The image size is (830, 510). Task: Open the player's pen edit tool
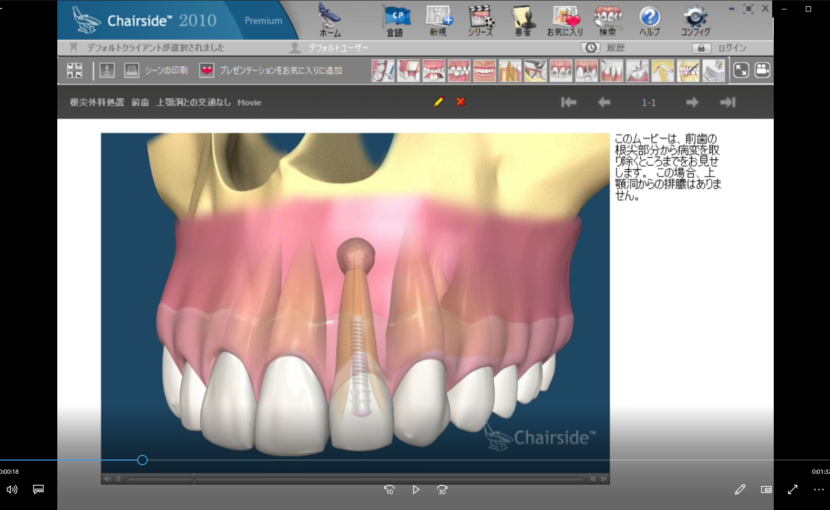tap(740, 490)
